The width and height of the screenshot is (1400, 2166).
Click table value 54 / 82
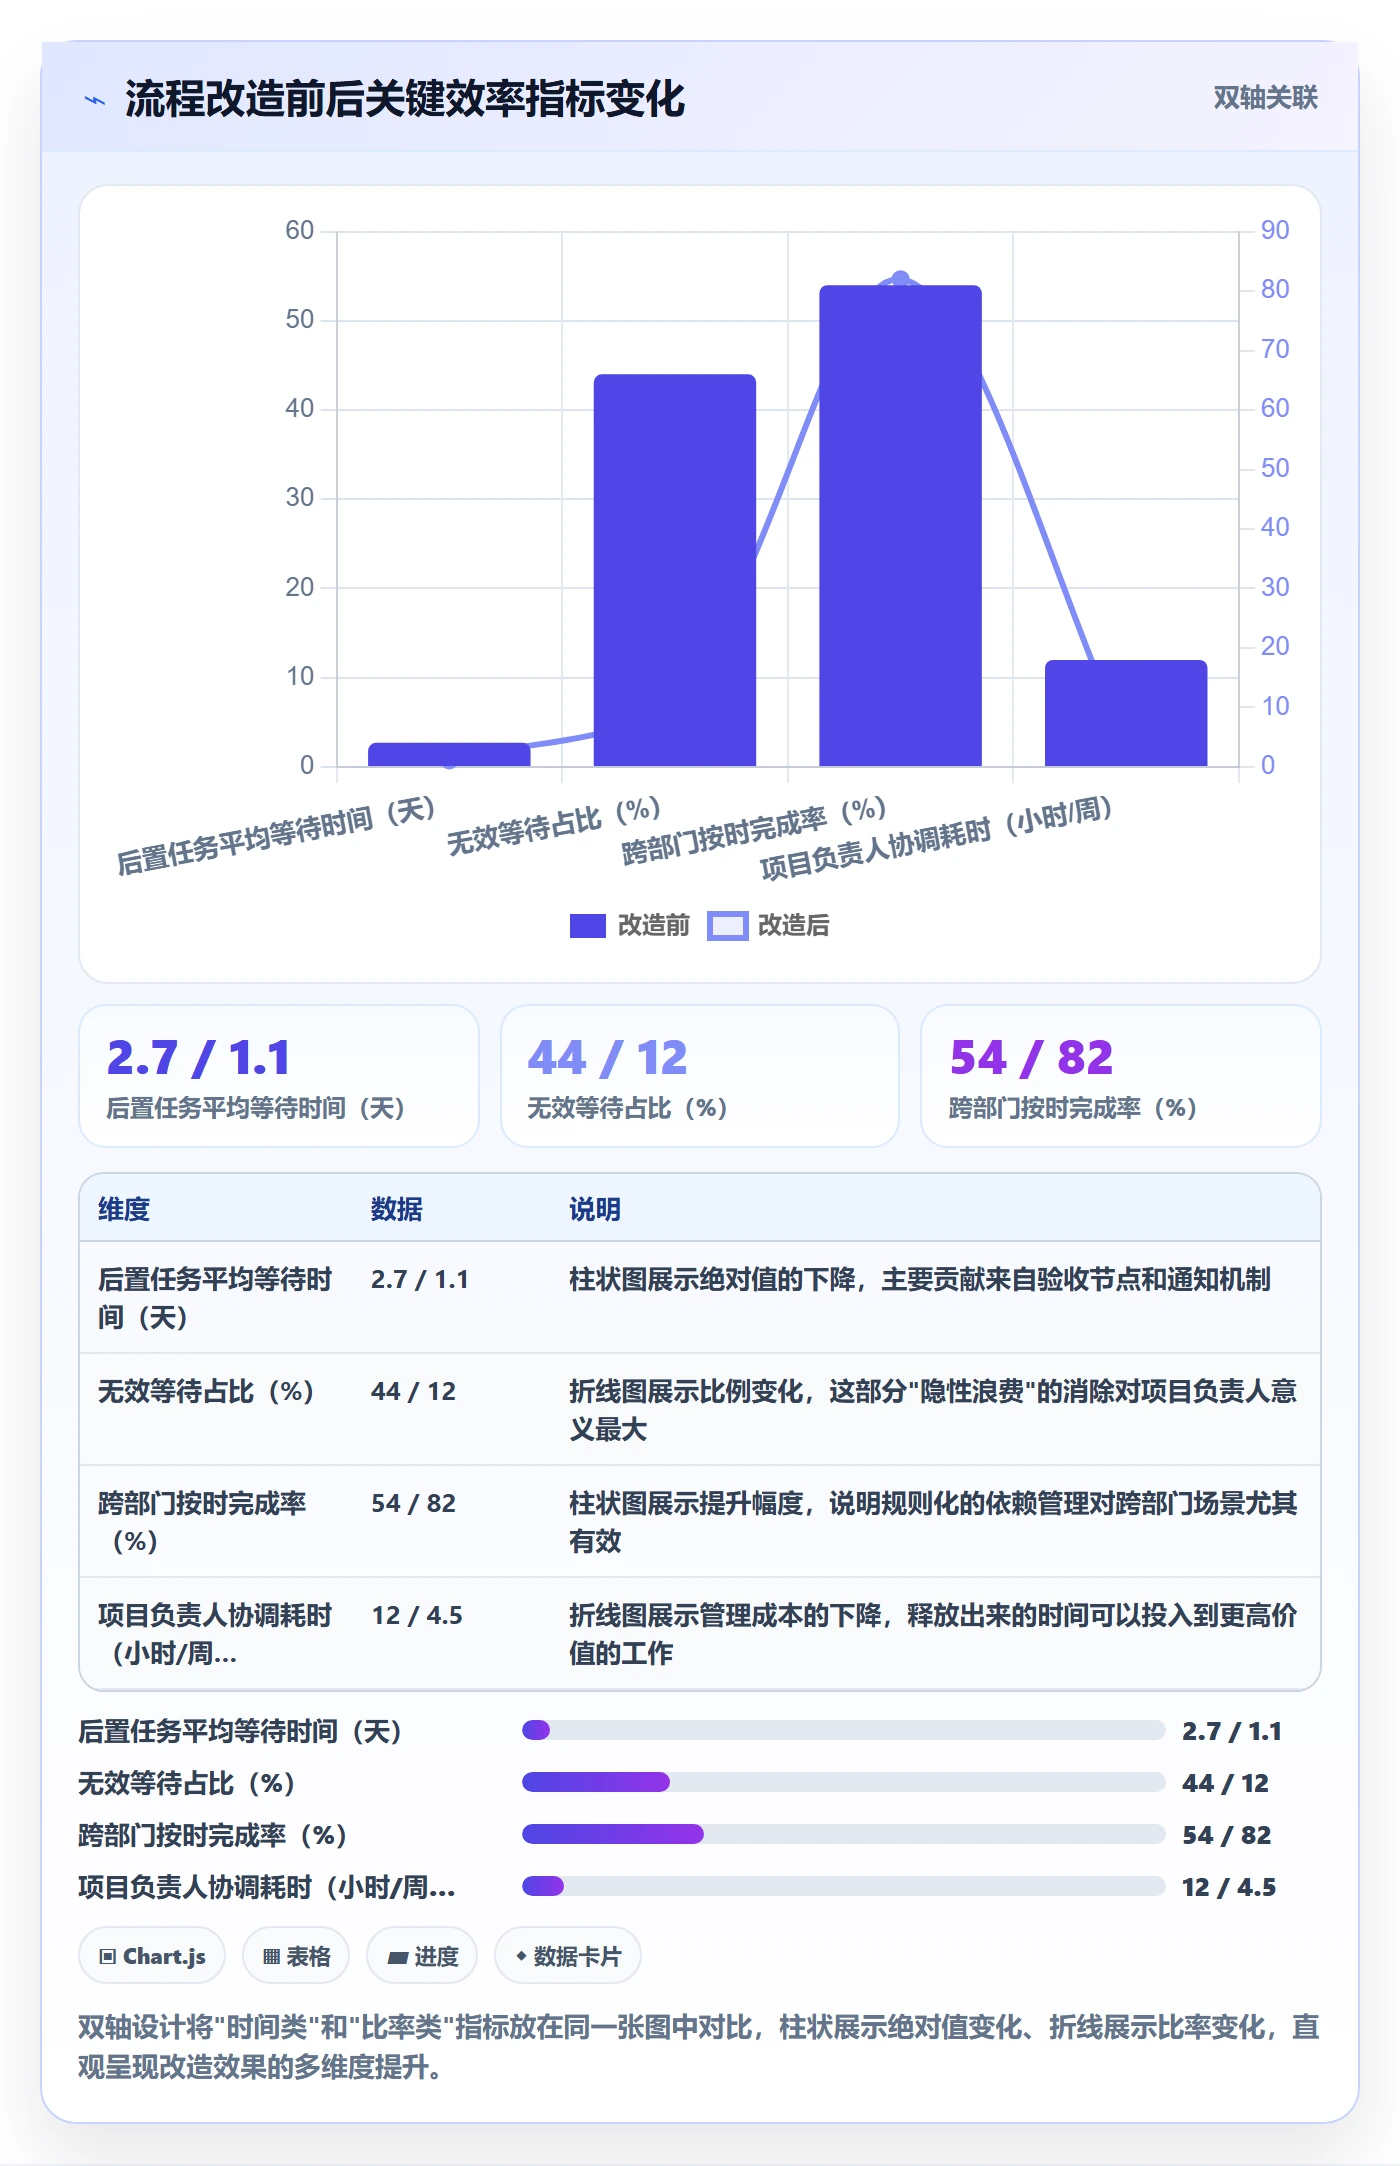[413, 1503]
